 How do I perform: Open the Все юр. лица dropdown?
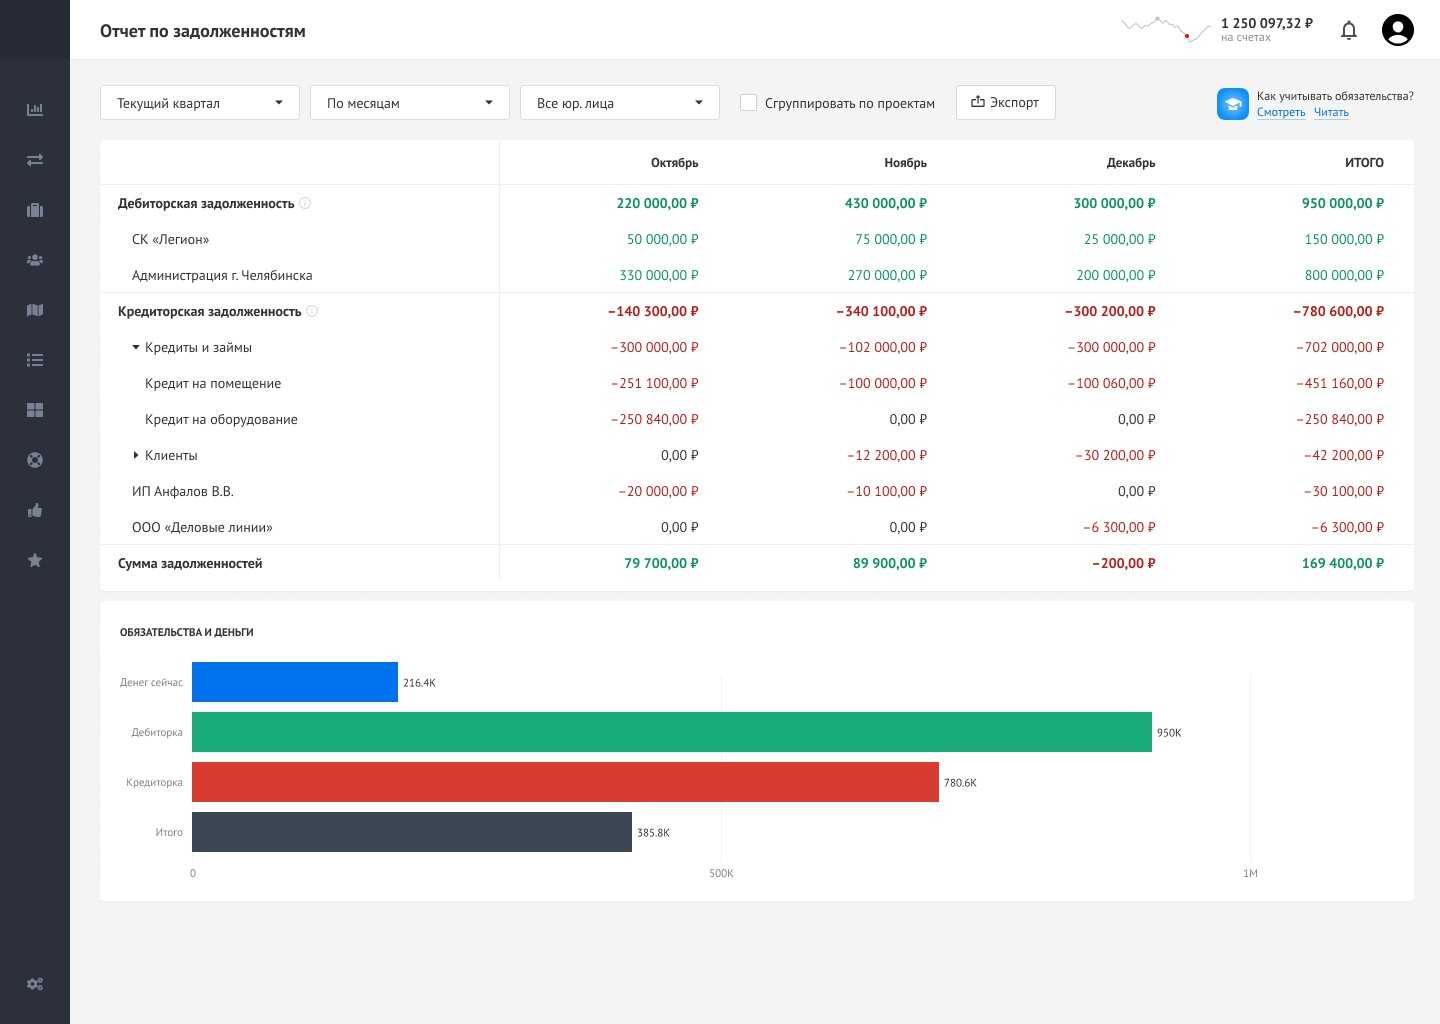[x=620, y=103]
